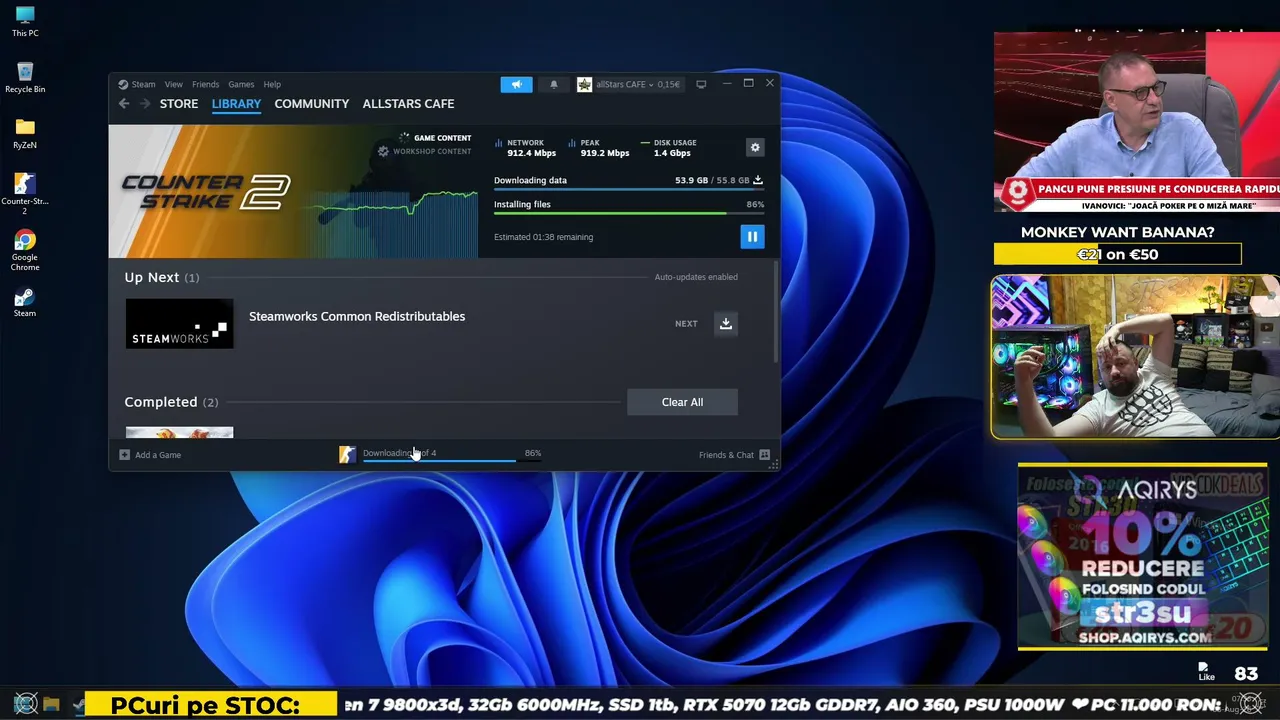Enter Big Picture mode via monitor icon

click(x=701, y=84)
